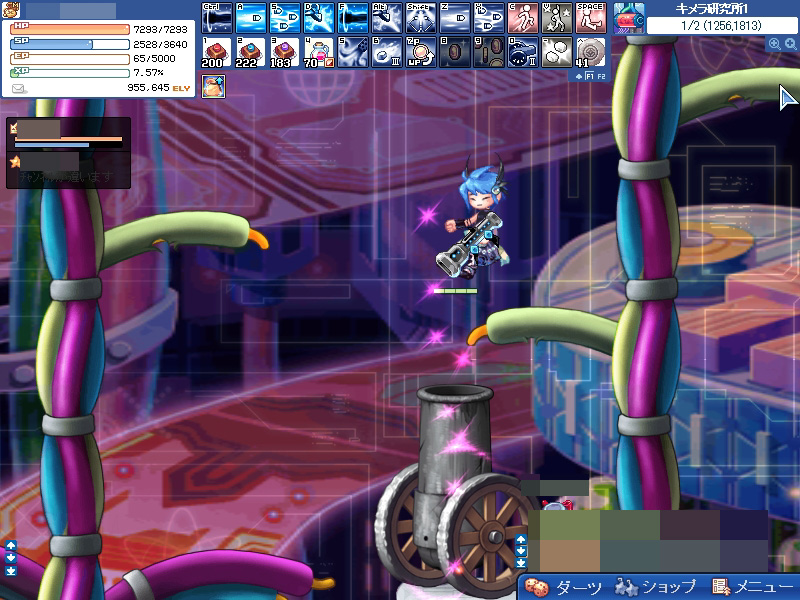Use the red potion in slot 1
Viewport: 800px width, 600px height.
[x=217, y=52]
